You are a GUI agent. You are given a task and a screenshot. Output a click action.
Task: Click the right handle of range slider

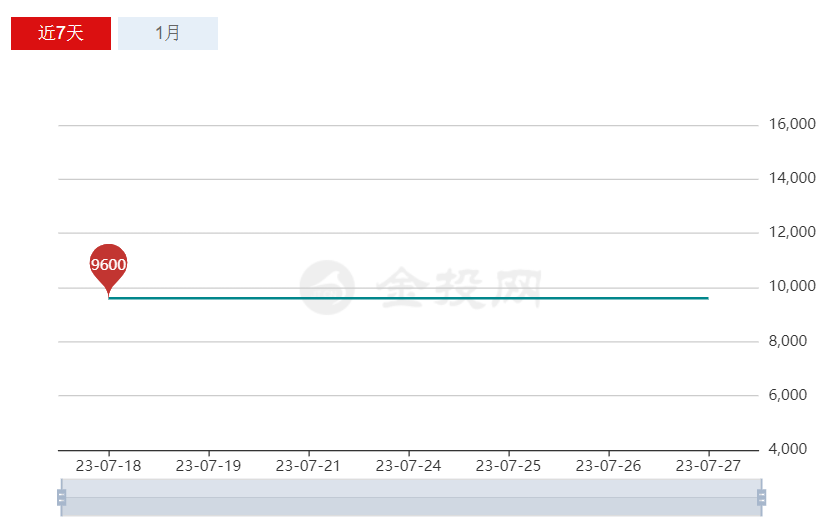(761, 497)
